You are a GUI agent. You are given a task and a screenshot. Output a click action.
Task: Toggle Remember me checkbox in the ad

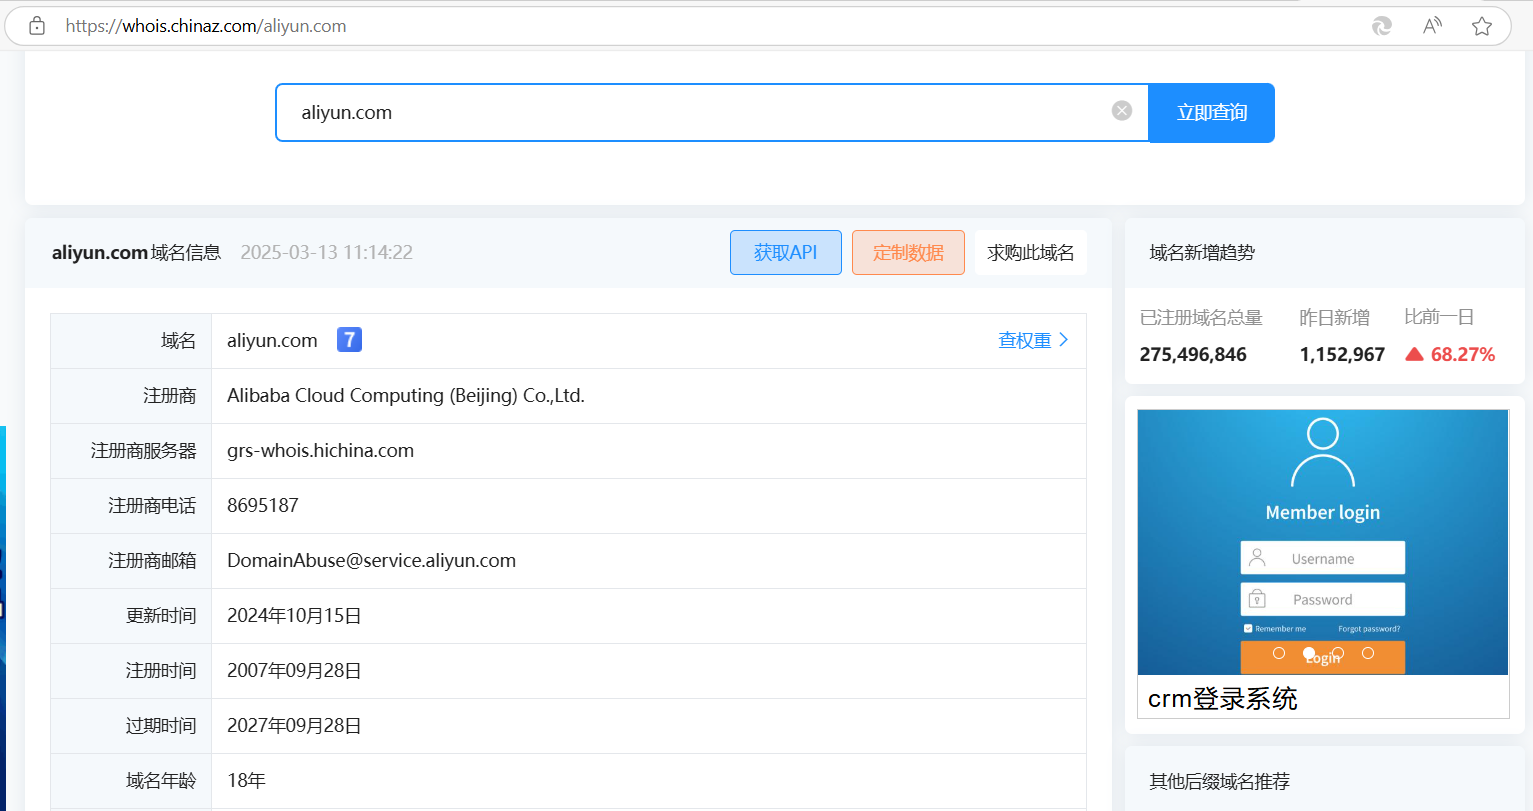click(x=1248, y=628)
